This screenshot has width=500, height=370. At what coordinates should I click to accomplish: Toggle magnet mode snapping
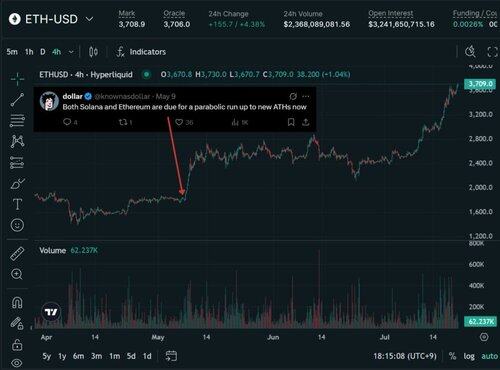[x=17, y=303]
